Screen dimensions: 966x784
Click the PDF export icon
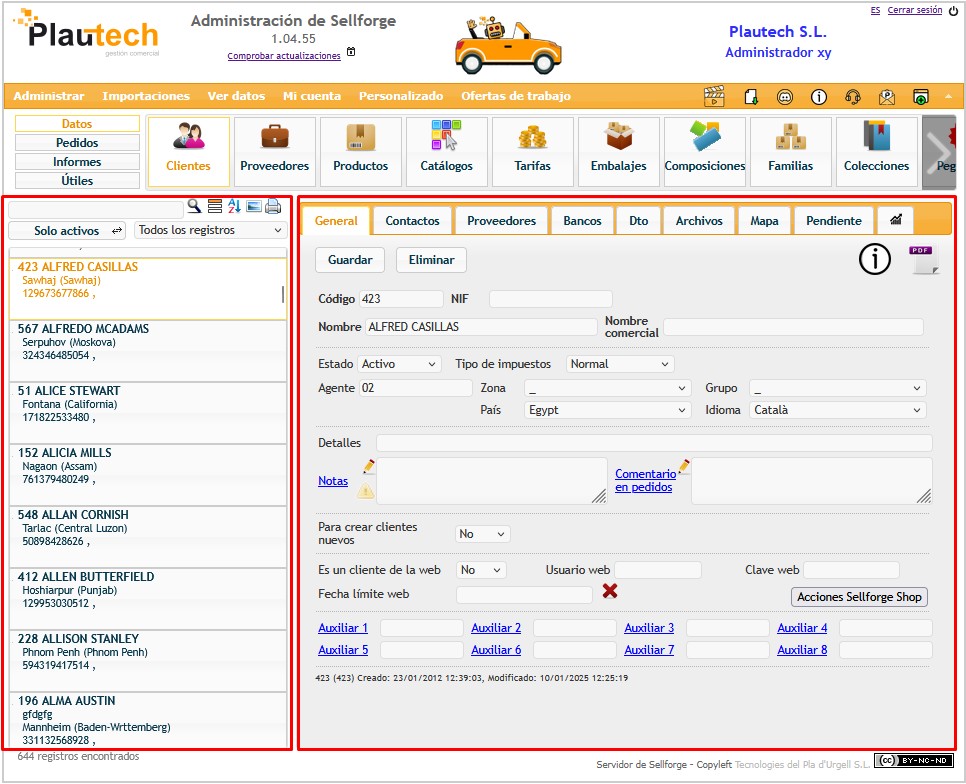pyautogui.click(x=923, y=260)
